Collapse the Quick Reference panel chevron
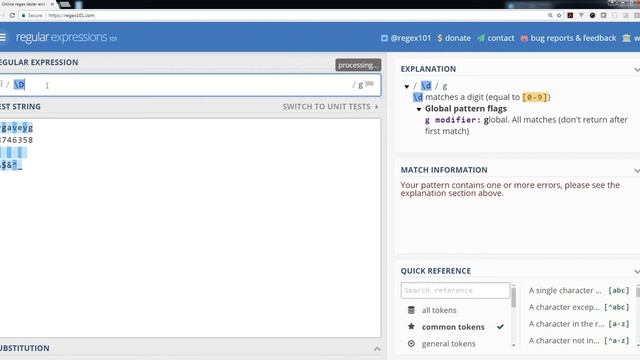This screenshot has width=640, height=360. click(x=636, y=271)
